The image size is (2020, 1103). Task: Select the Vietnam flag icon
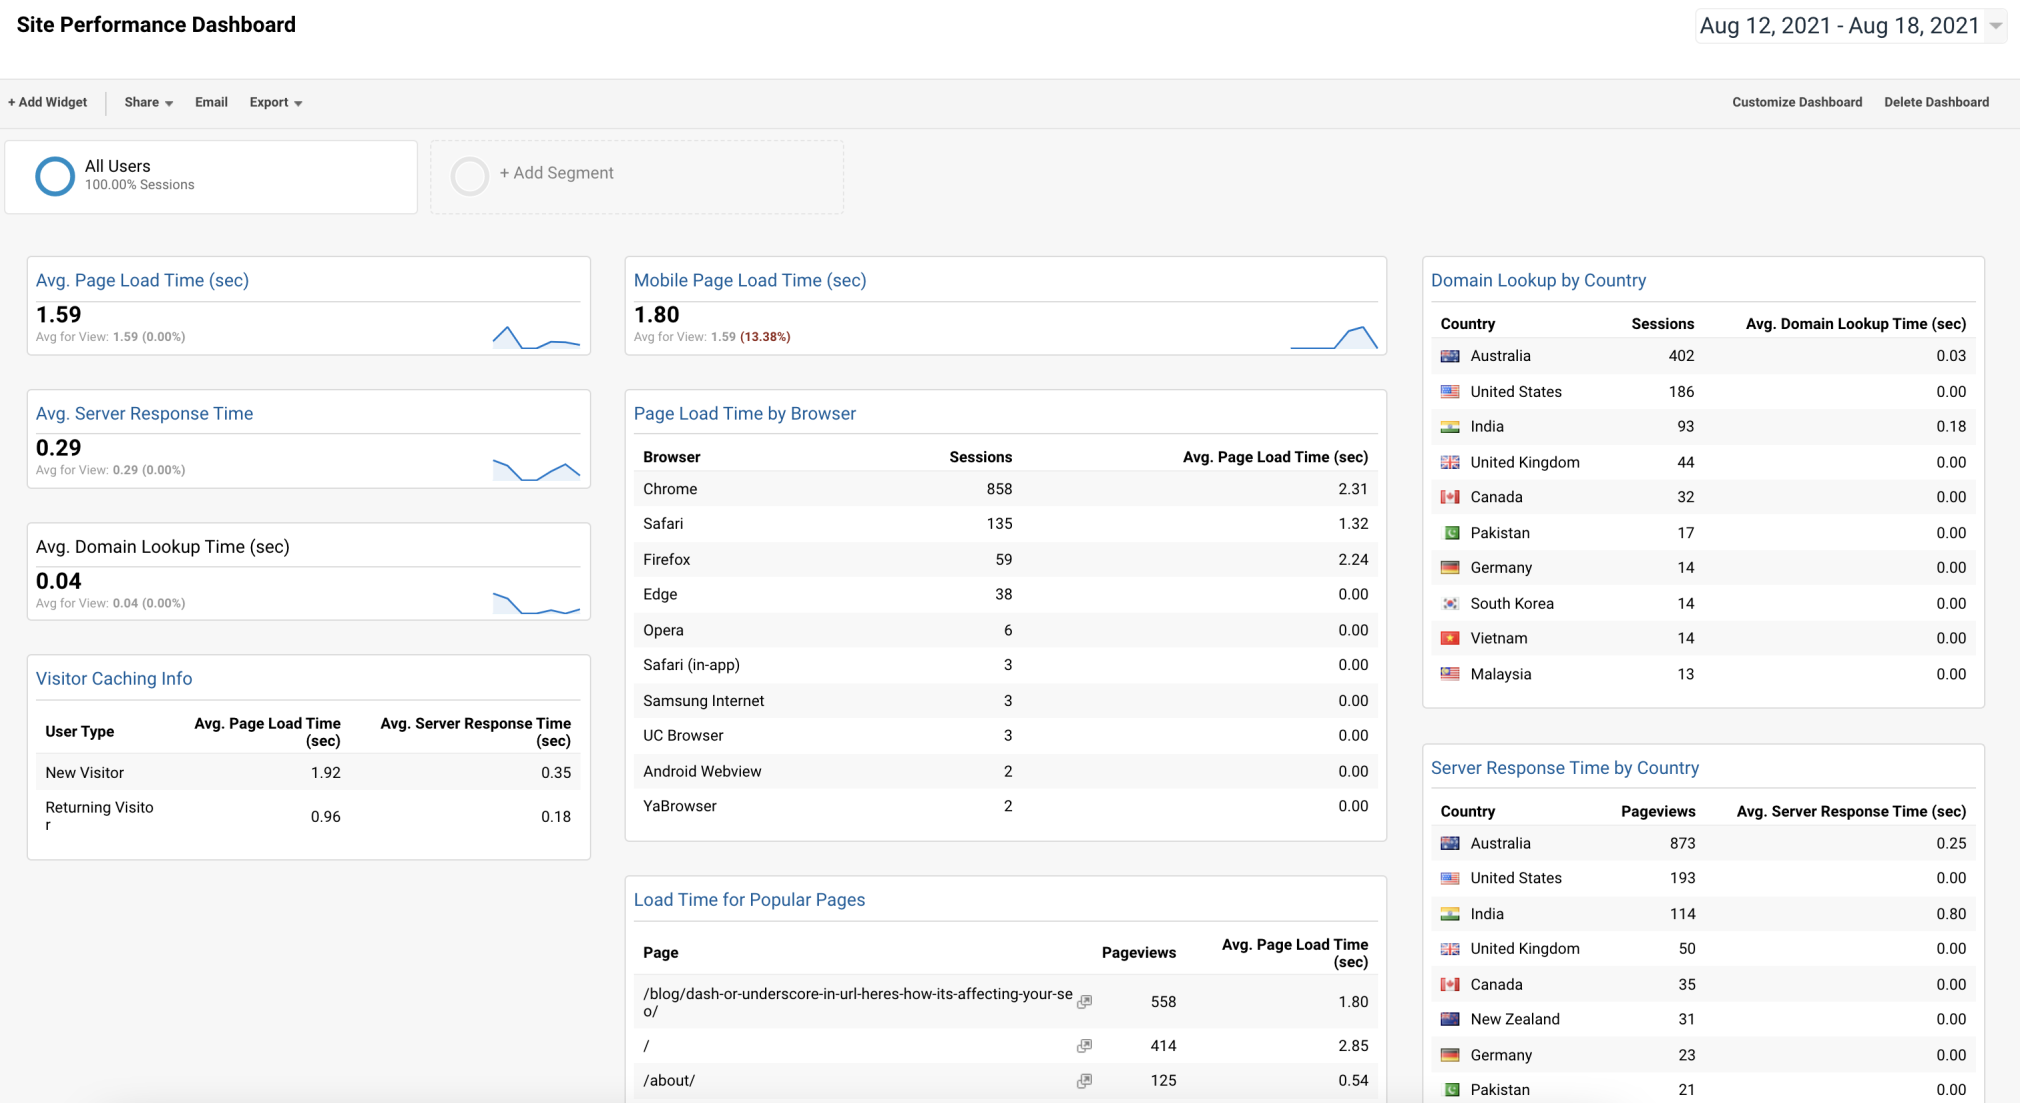click(x=1451, y=637)
